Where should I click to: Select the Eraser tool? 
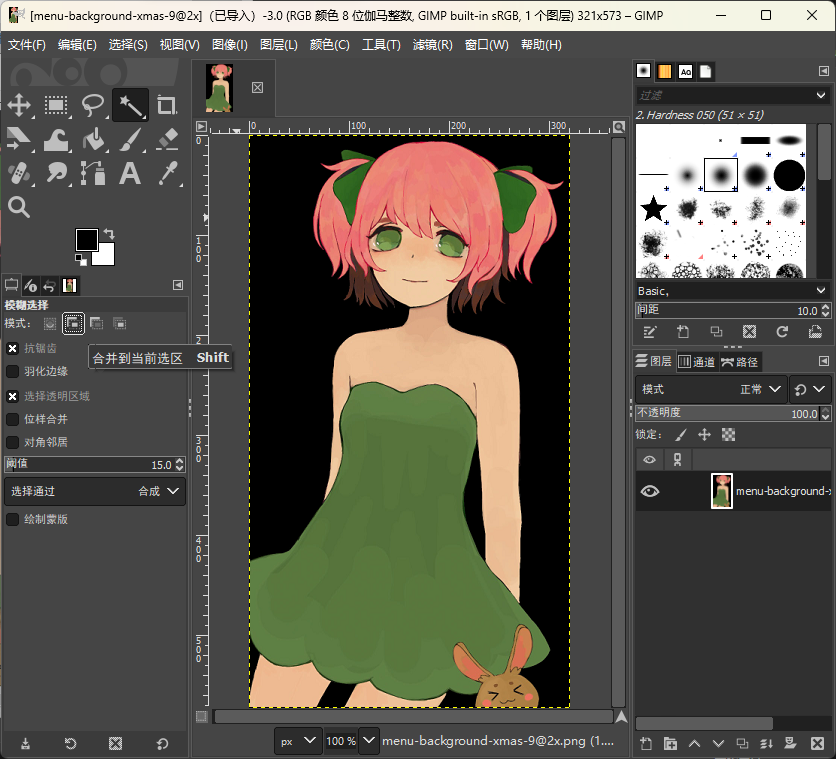tap(167, 139)
